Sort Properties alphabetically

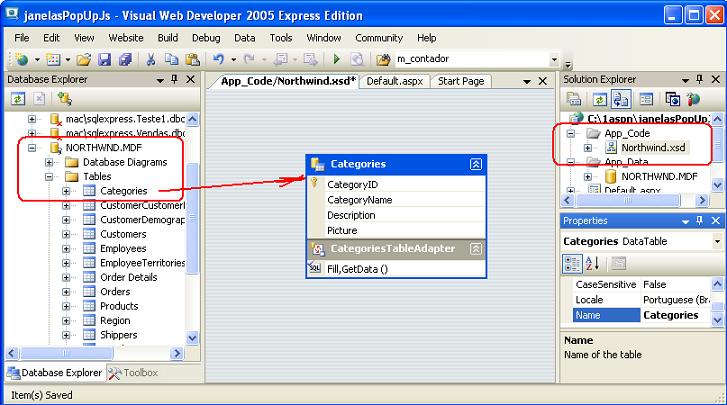pos(592,264)
